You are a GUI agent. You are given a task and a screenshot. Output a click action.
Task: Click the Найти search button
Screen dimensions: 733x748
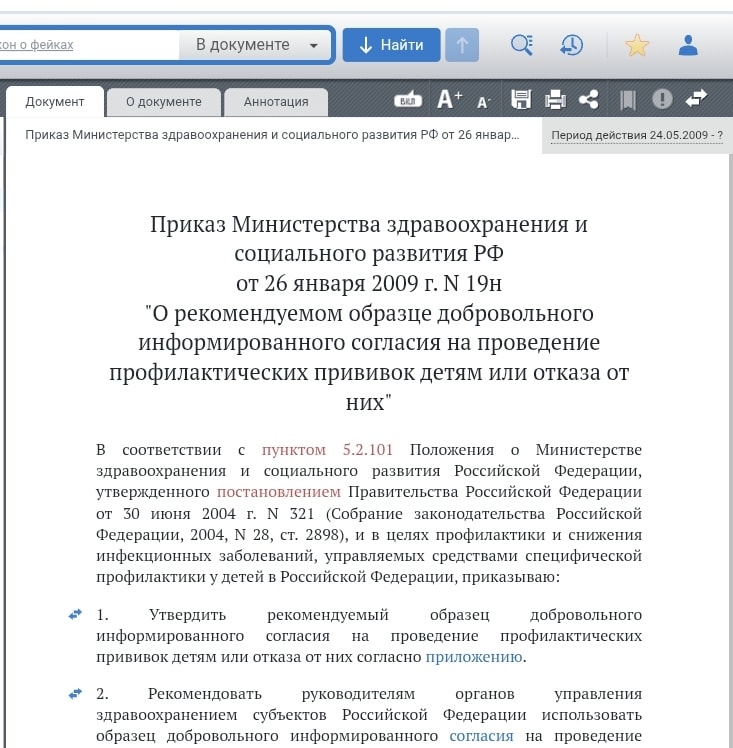(x=391, y=45)
